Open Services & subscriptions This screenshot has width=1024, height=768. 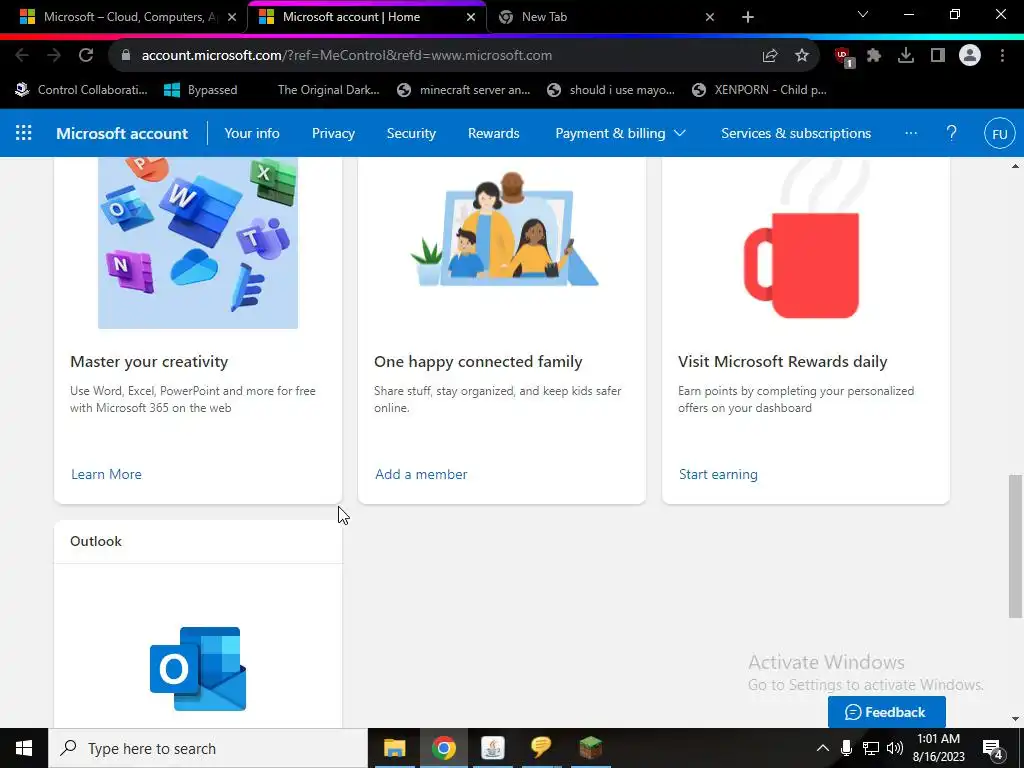tap(796, 133)
